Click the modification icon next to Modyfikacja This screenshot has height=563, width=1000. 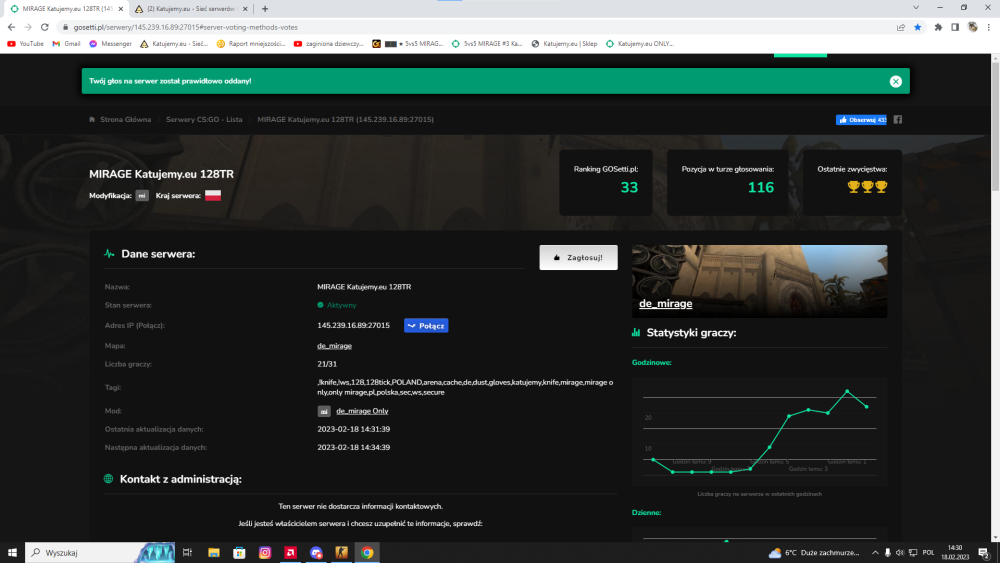point(142,196)
